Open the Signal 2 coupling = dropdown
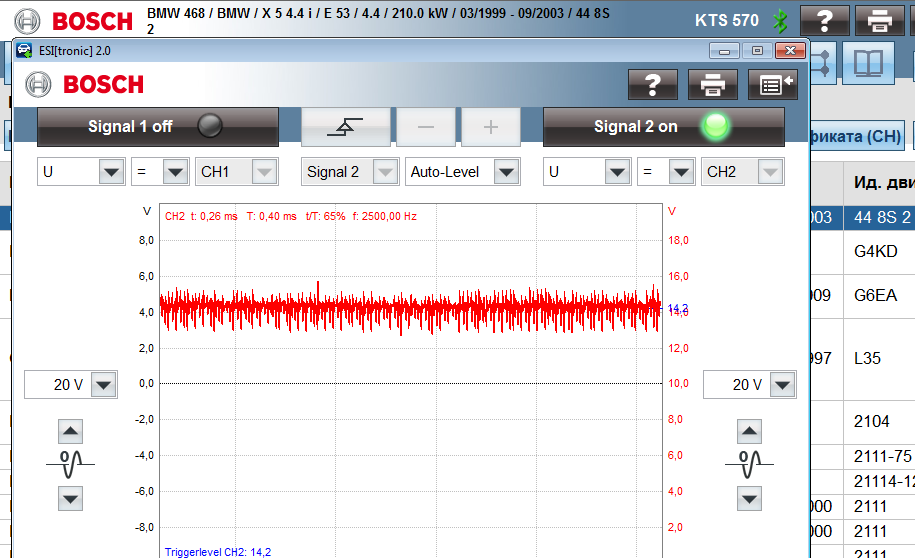The height and width of the screenshot is (558, 915). tap(666, 172)
